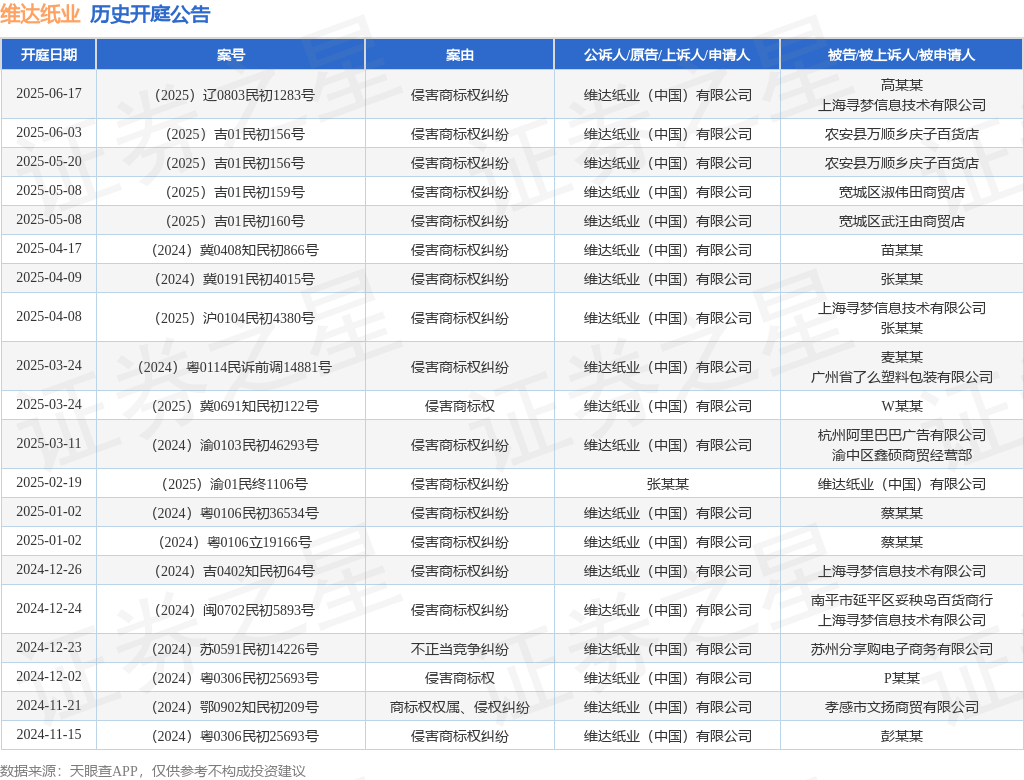The width and height of the screenshot is (1024, 780).
Task: Select the date 2025-04-09
Action: pyautogui.click(x=49, y=278)
